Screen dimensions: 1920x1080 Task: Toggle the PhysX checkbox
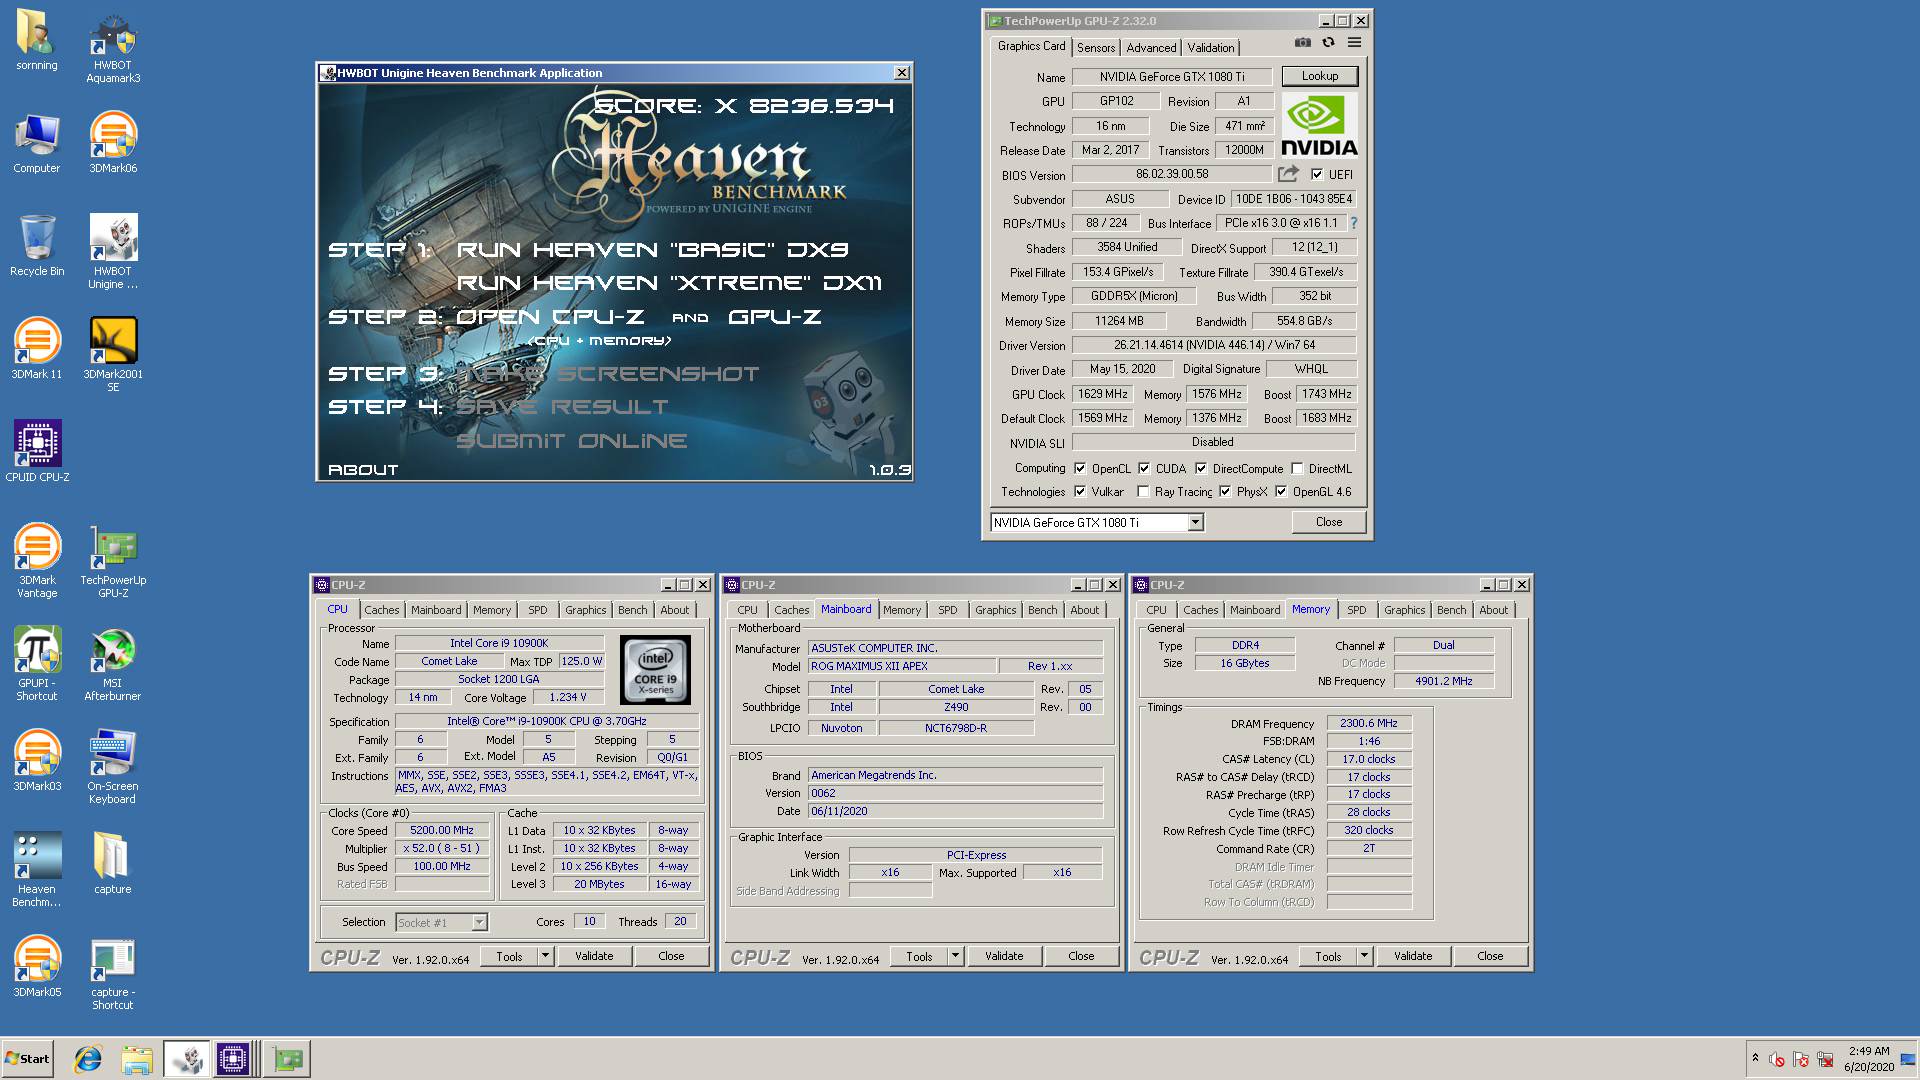coord(1225,491)
